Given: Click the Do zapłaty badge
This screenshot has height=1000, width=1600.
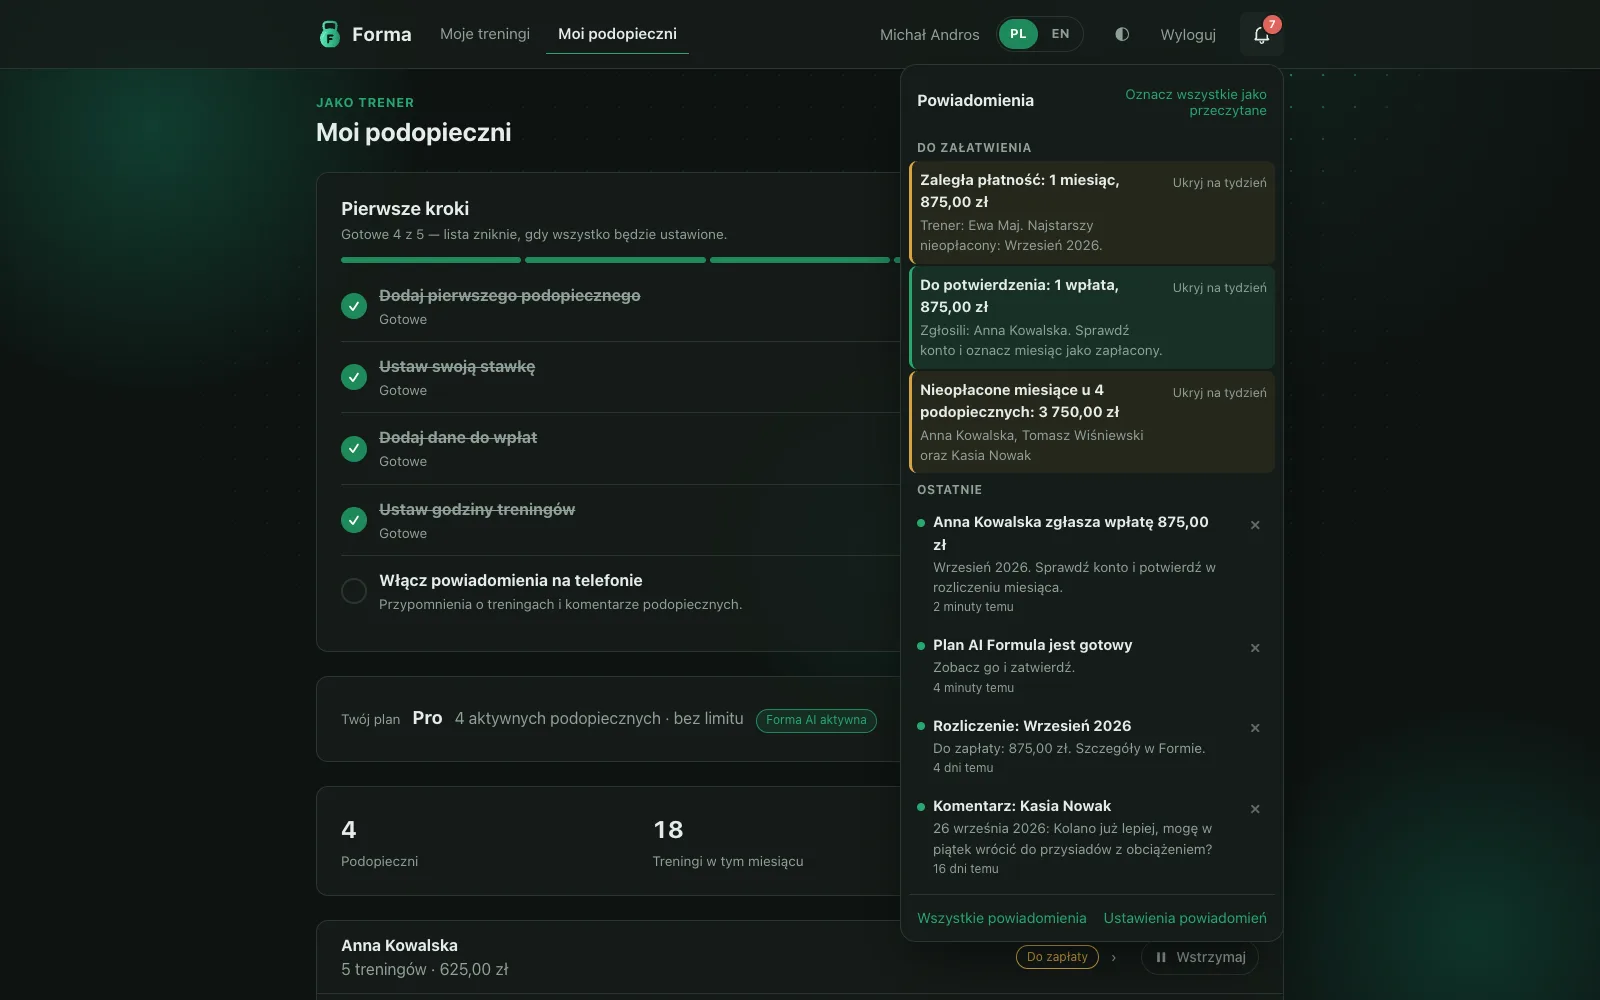Looking at the screenshot, I should (1057, 957).
